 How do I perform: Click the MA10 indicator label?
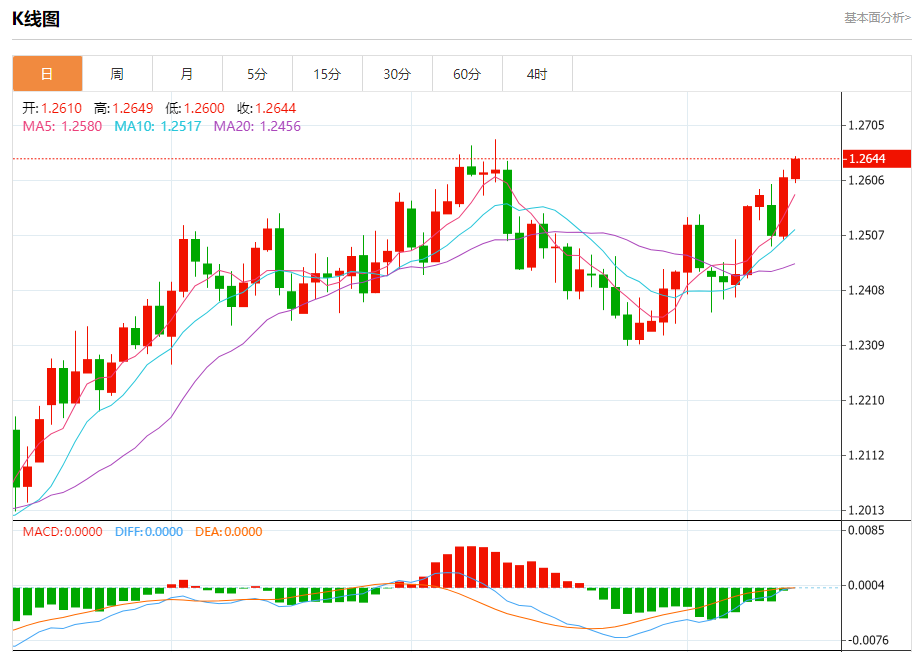point(157,126)
